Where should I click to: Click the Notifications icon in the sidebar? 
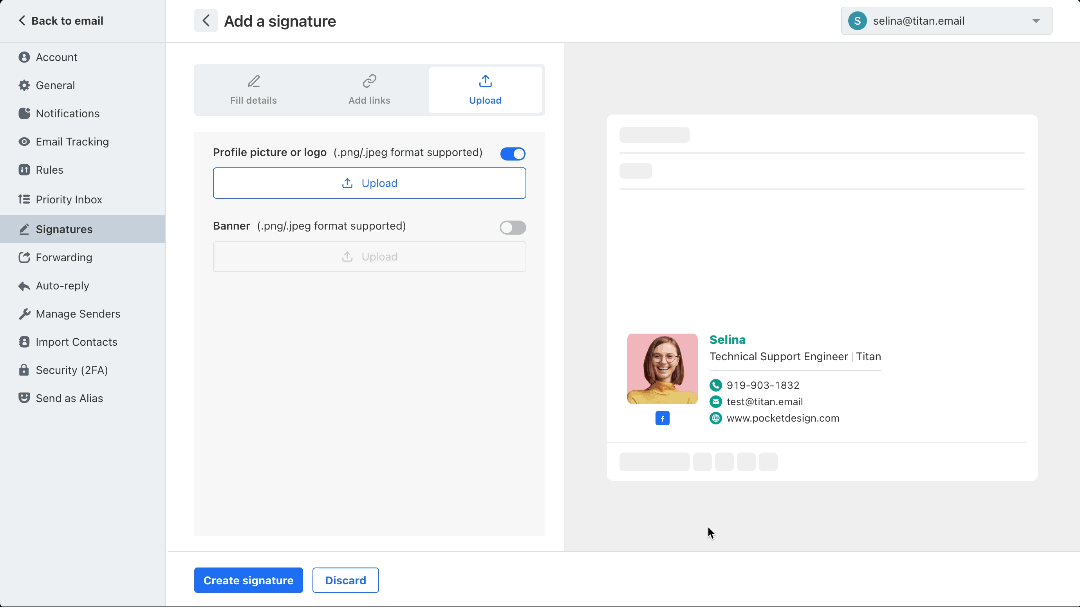tap(24, 114)
